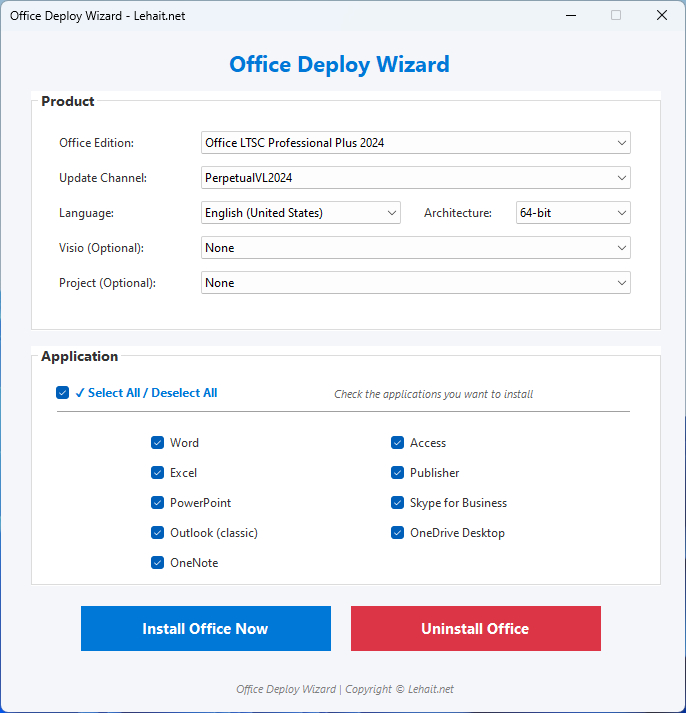Click Install Office Now button
The width and height of the screenshot is (686, 713).
(x=206, y=628)
